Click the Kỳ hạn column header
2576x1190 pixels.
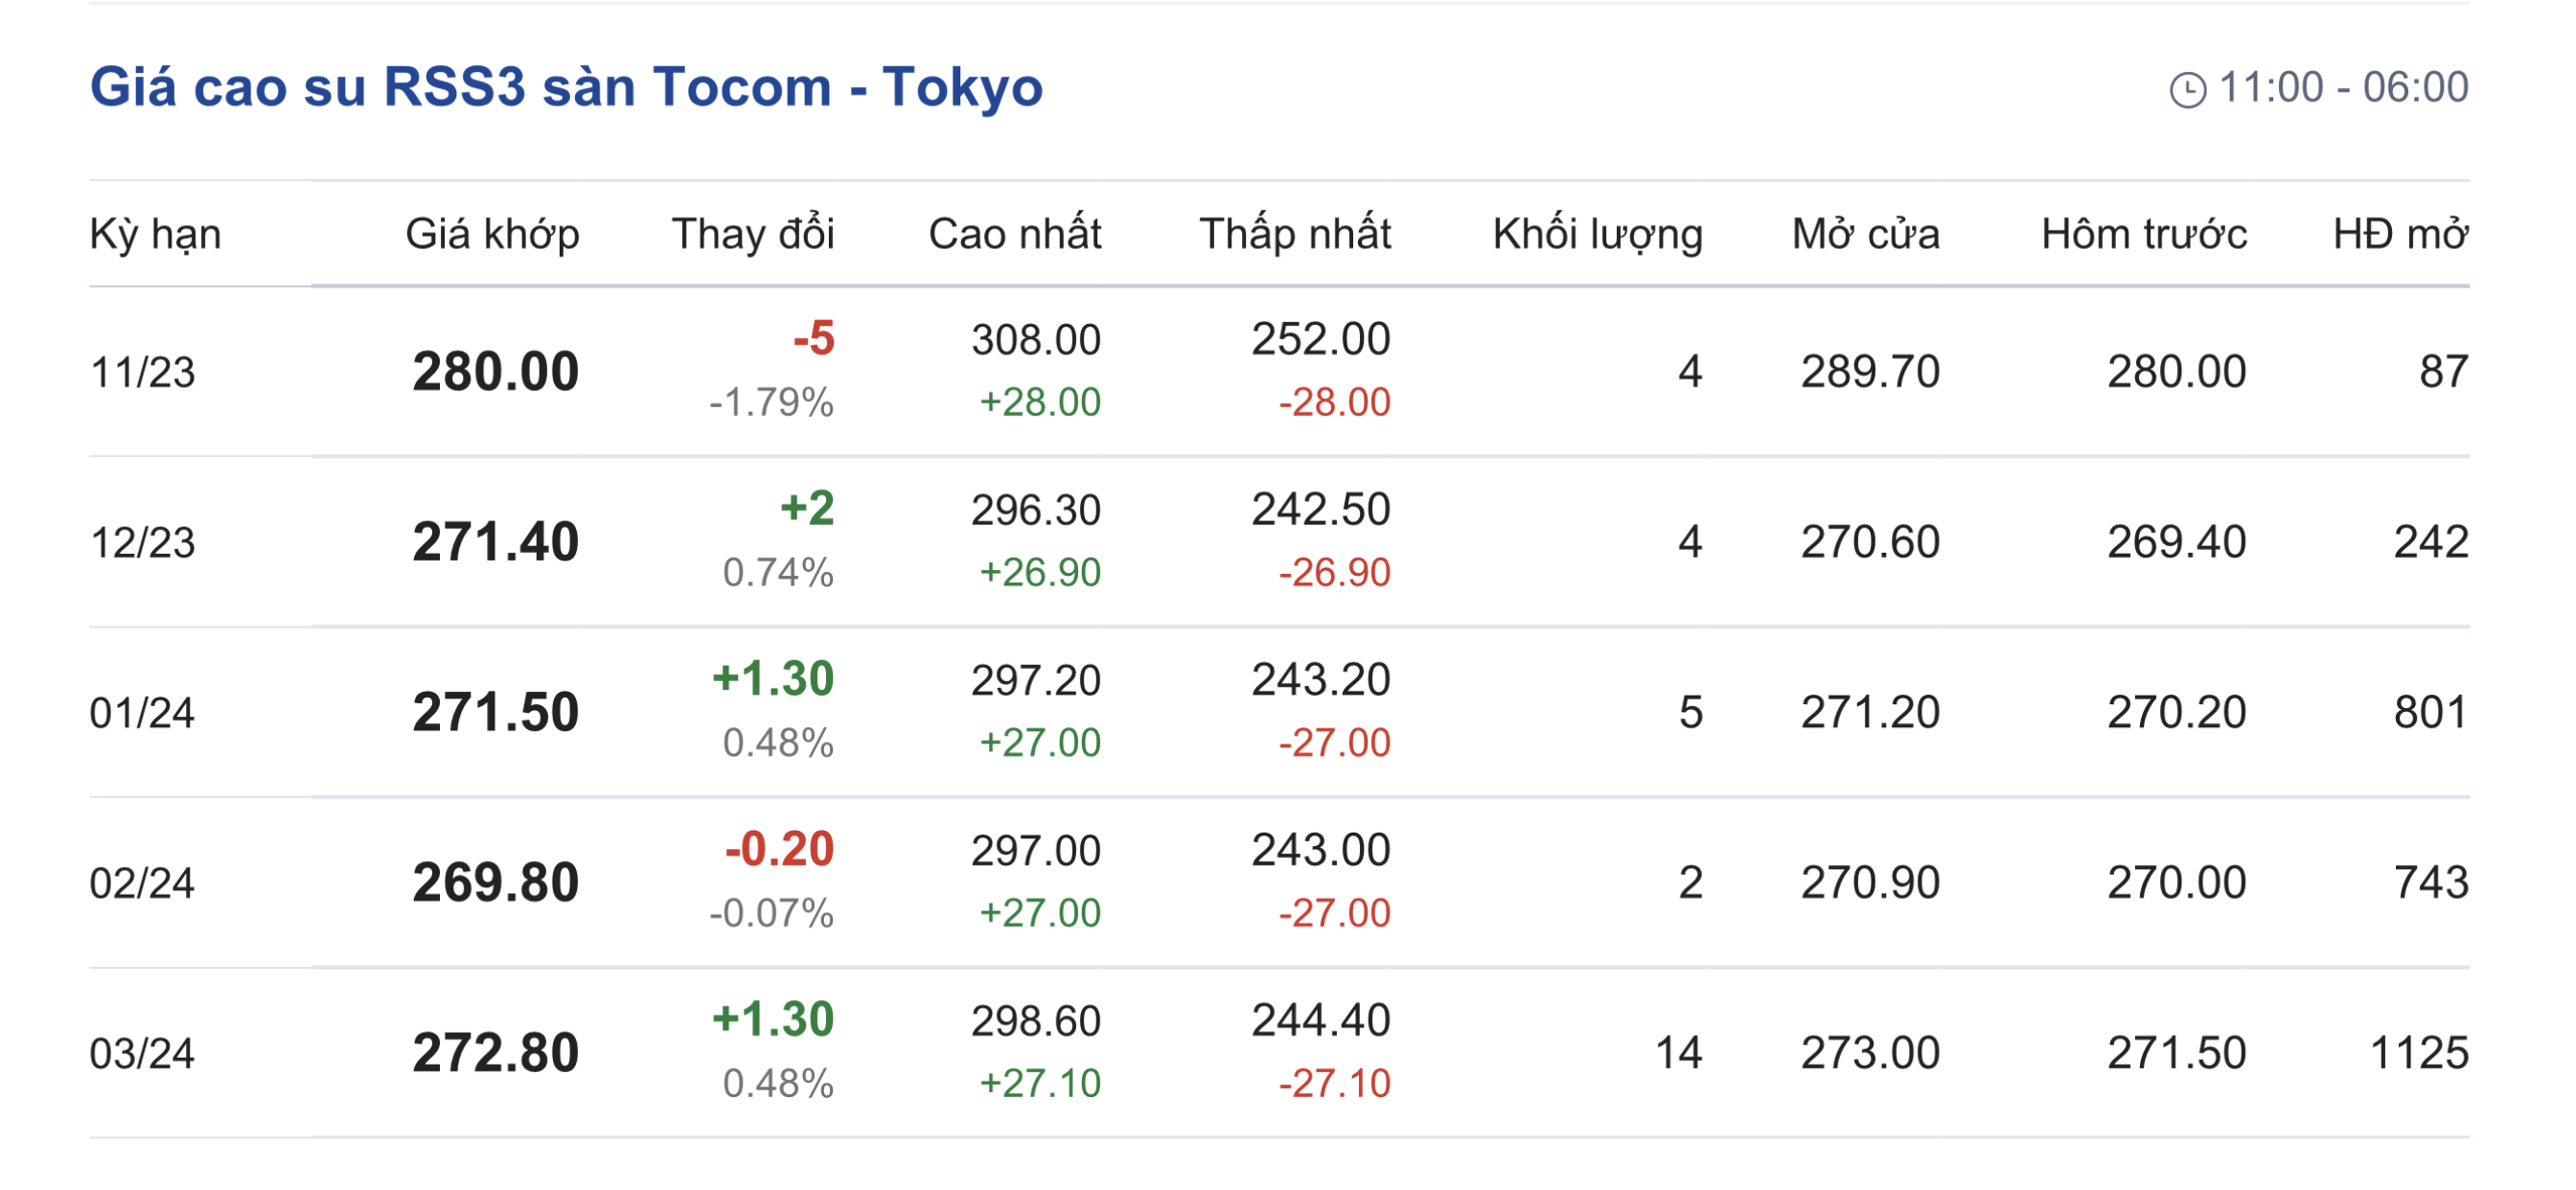tap(155, 234)
